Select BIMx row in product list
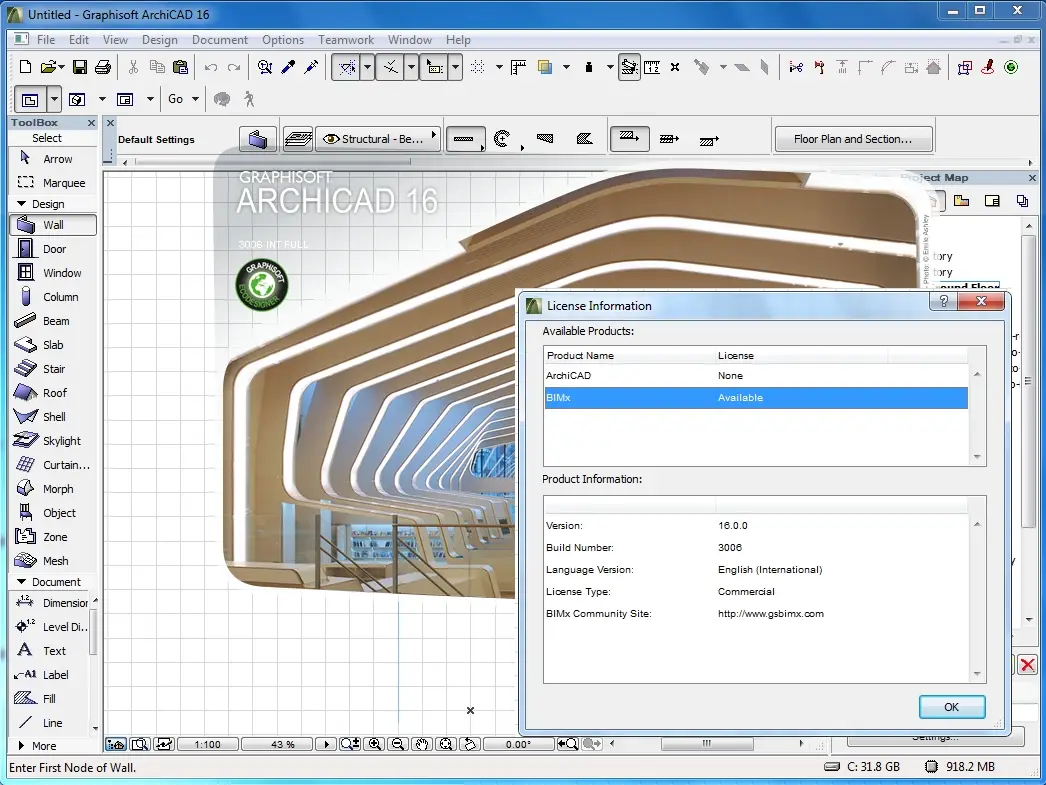1046x785 pixels. point(756,398)
